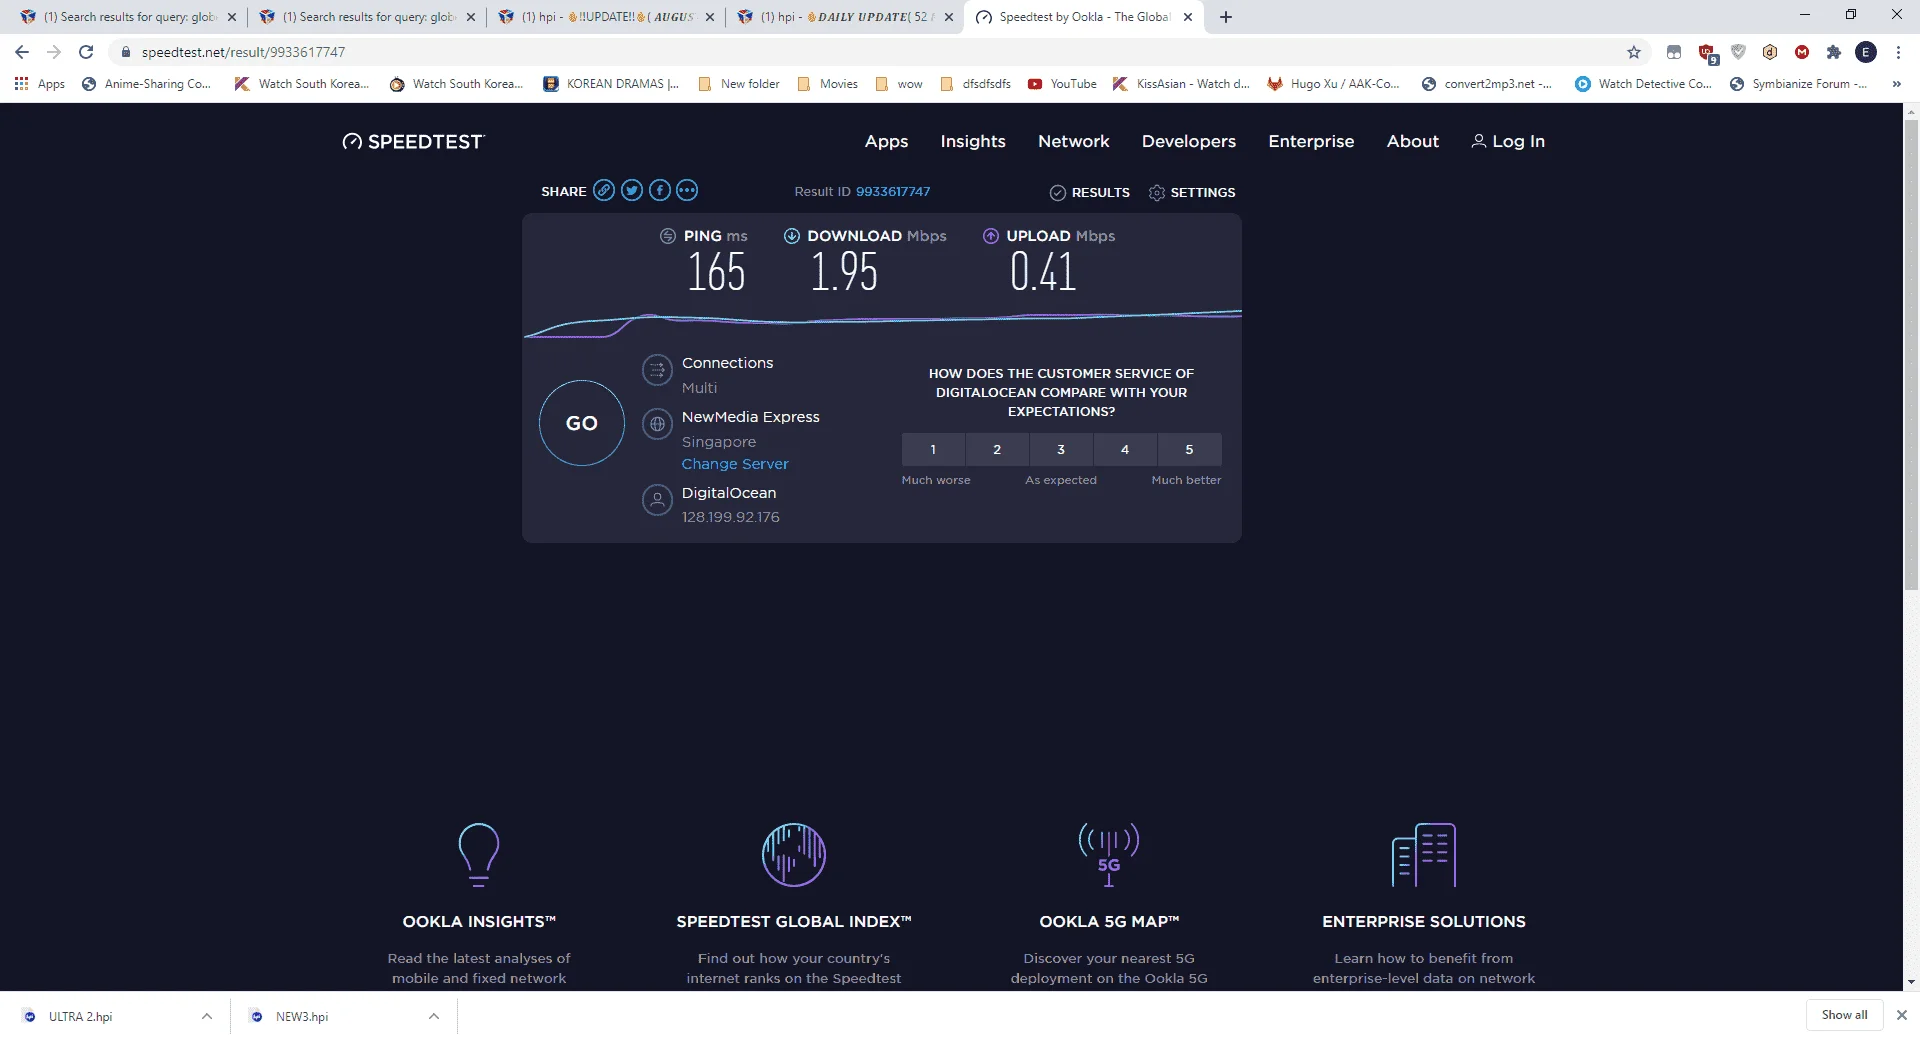
Task: Open Apps in Speedtest navigation
Action: click(x=886, y=142)
